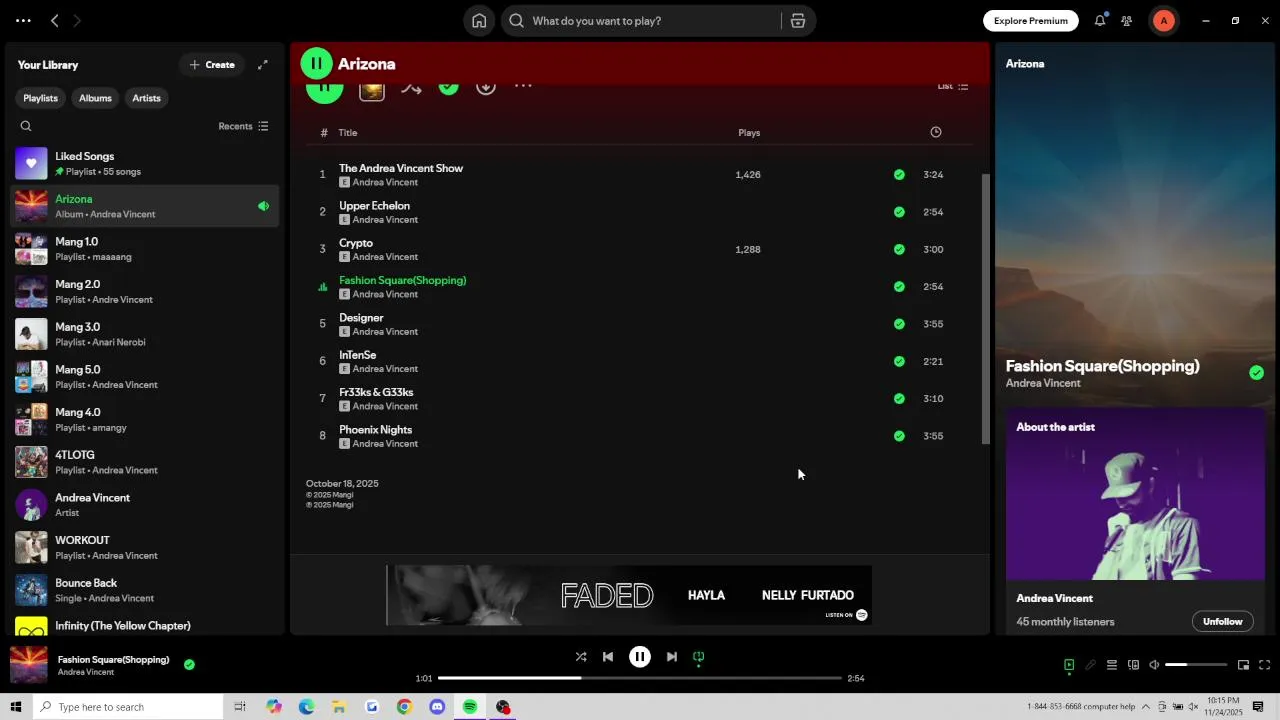This screenshot has height=720, width=1280.
Task: Open Bounce Back single in library
Action: (x=145, y=590)
